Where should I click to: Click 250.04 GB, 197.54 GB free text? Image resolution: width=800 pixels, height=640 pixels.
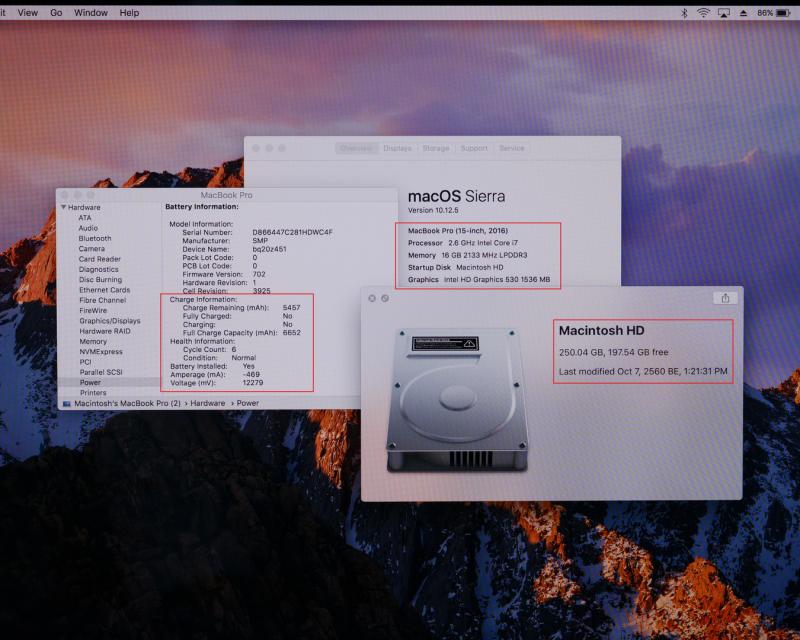613,352
